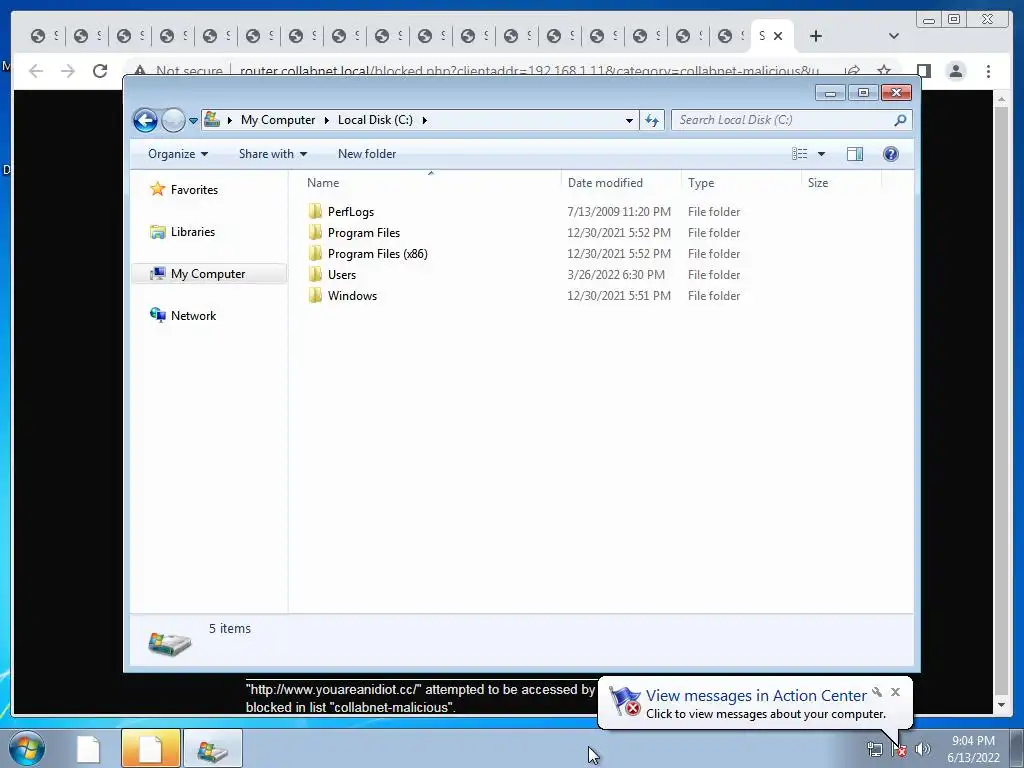
Task: Close the Action Center notification balloon
Action: pos(895,692)
